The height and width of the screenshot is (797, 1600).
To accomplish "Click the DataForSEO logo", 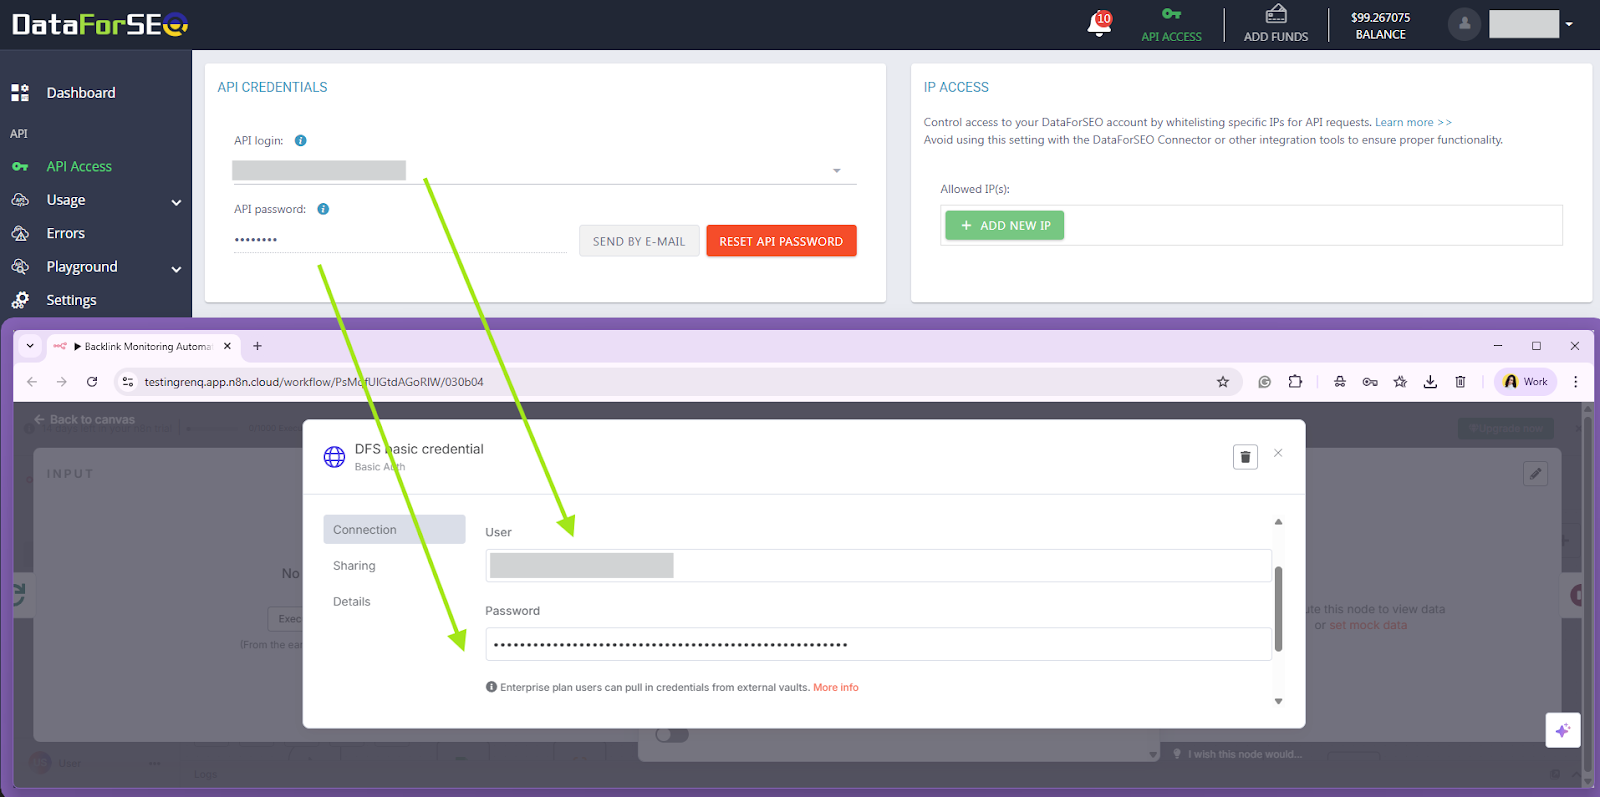I will click(100, 24).
